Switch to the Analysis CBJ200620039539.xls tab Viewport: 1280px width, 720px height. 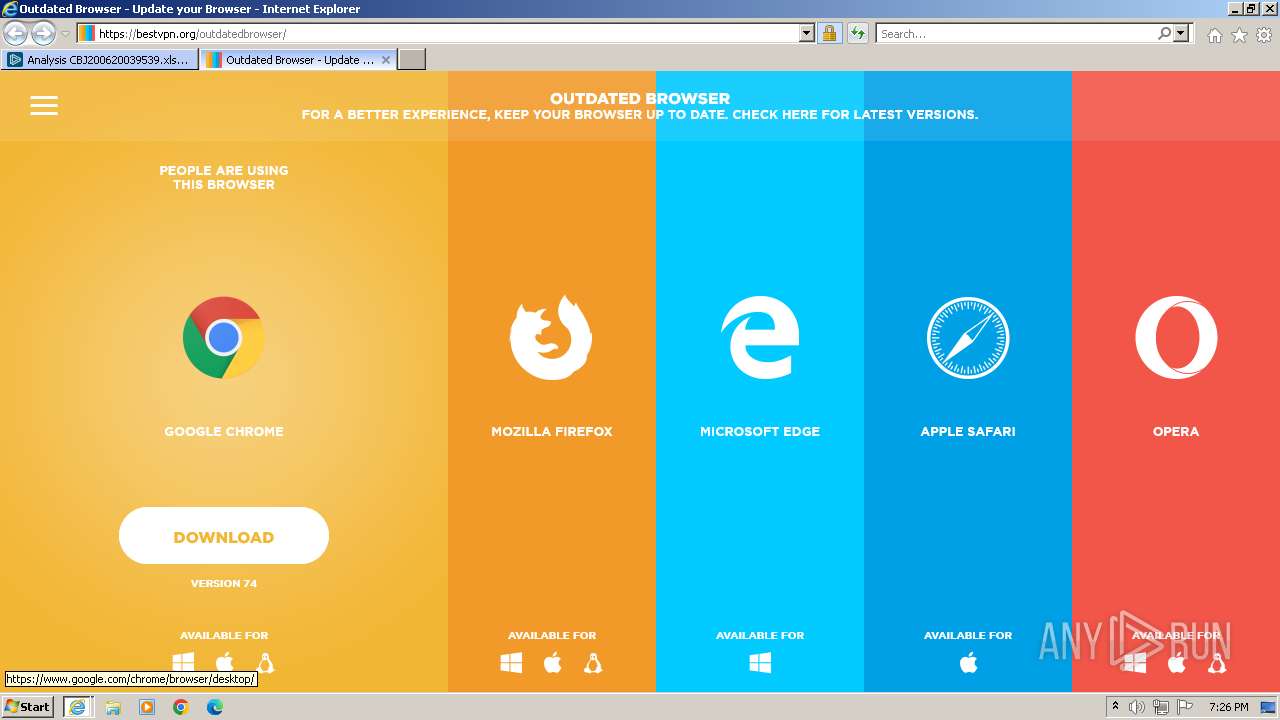pos(99,60)
